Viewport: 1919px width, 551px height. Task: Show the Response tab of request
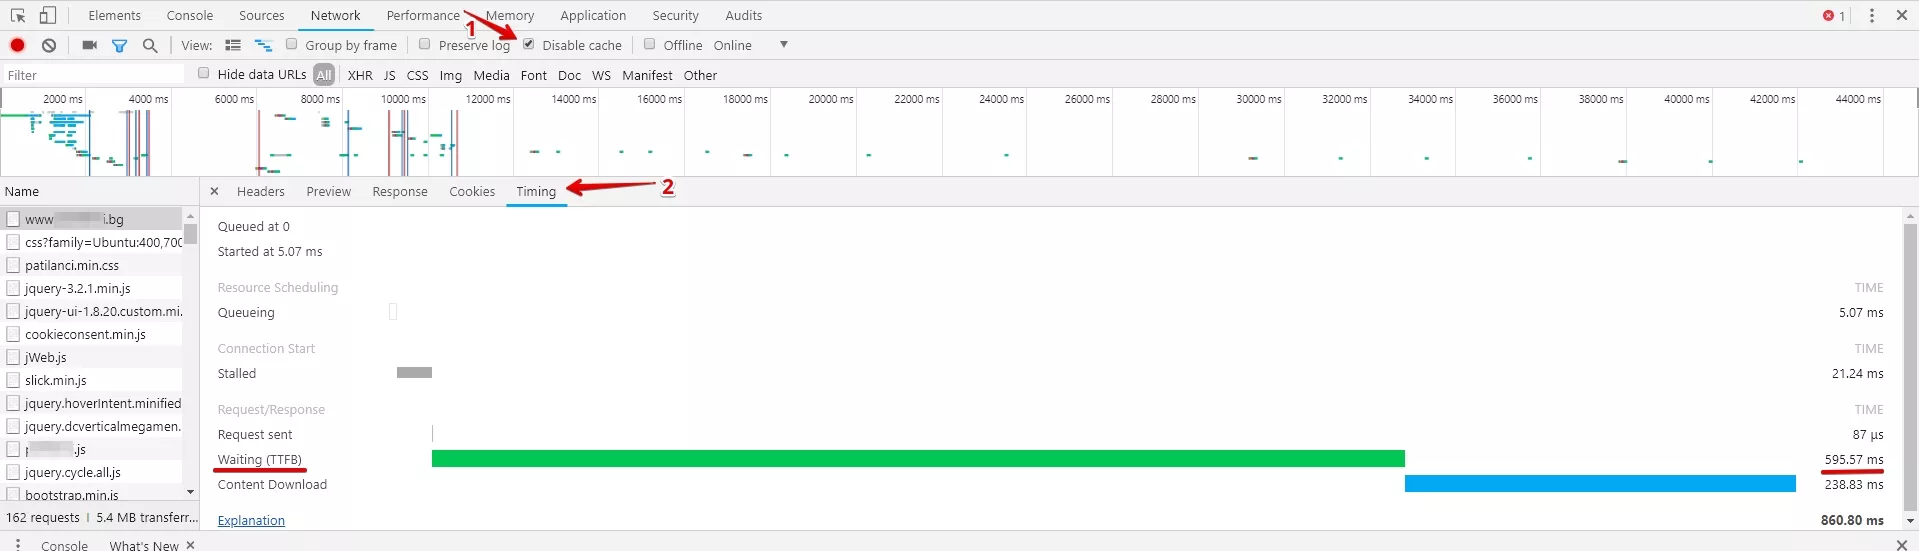pos(400,192)
